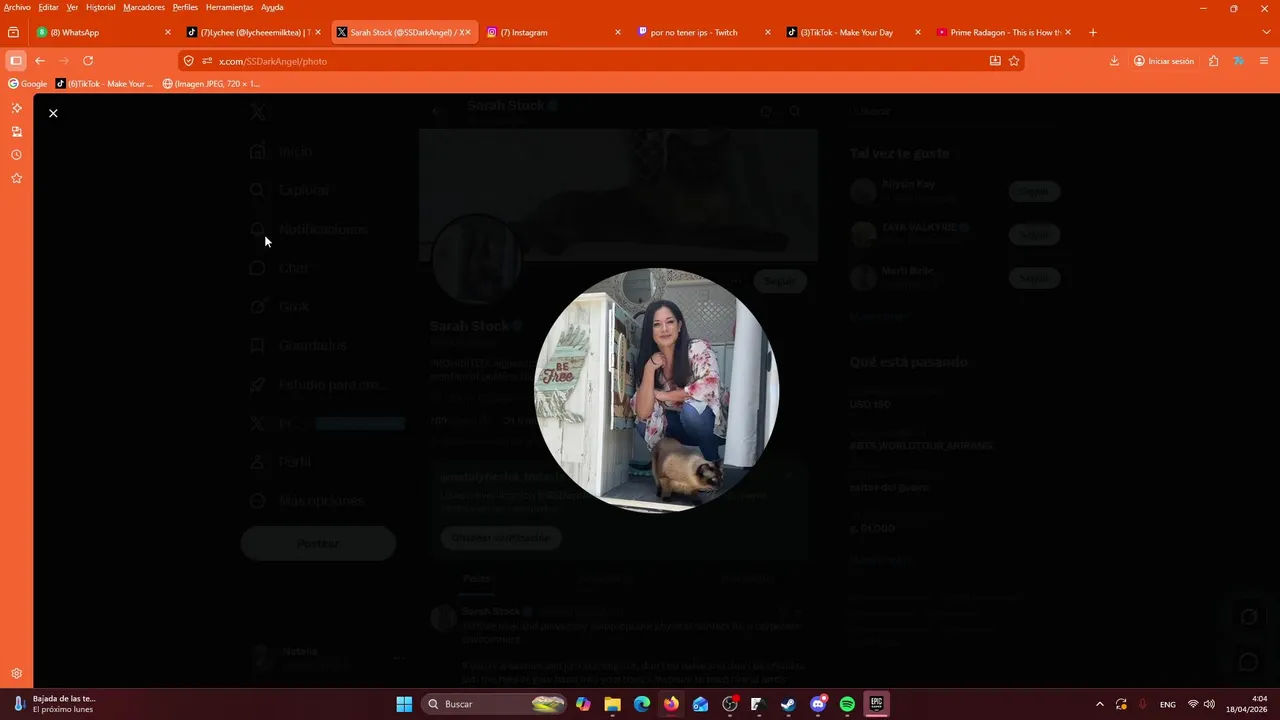
Task: Click Iniciar sesión account button
Action: pos(1164,61)
